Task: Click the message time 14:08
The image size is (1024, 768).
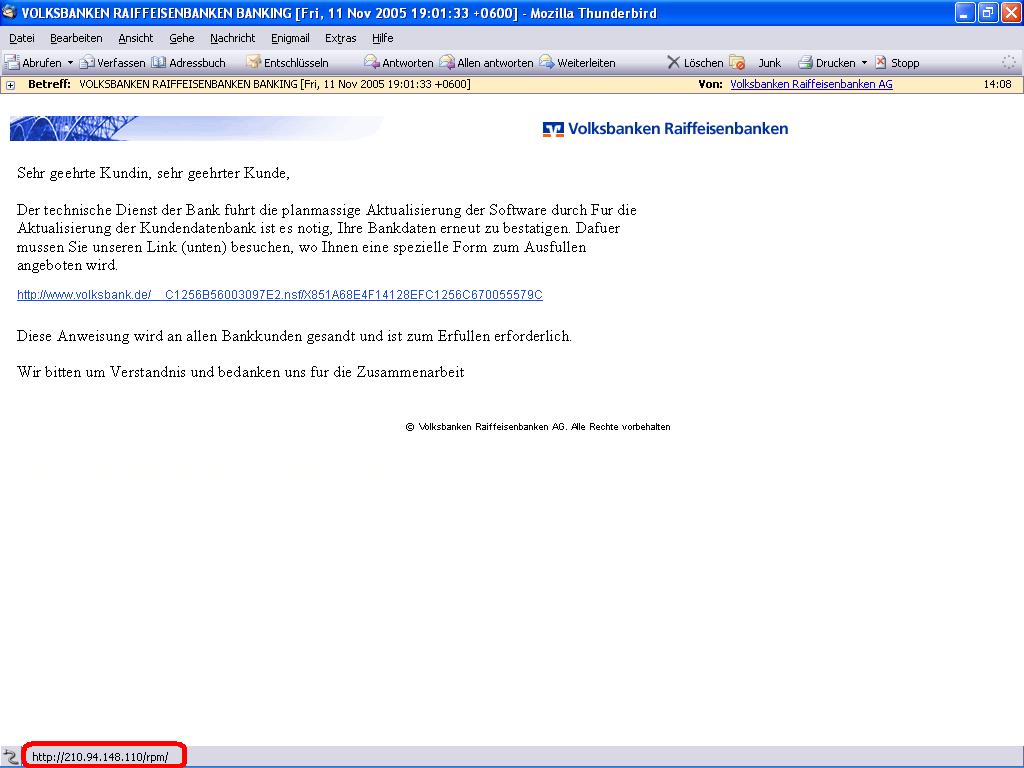Action: 997,84
